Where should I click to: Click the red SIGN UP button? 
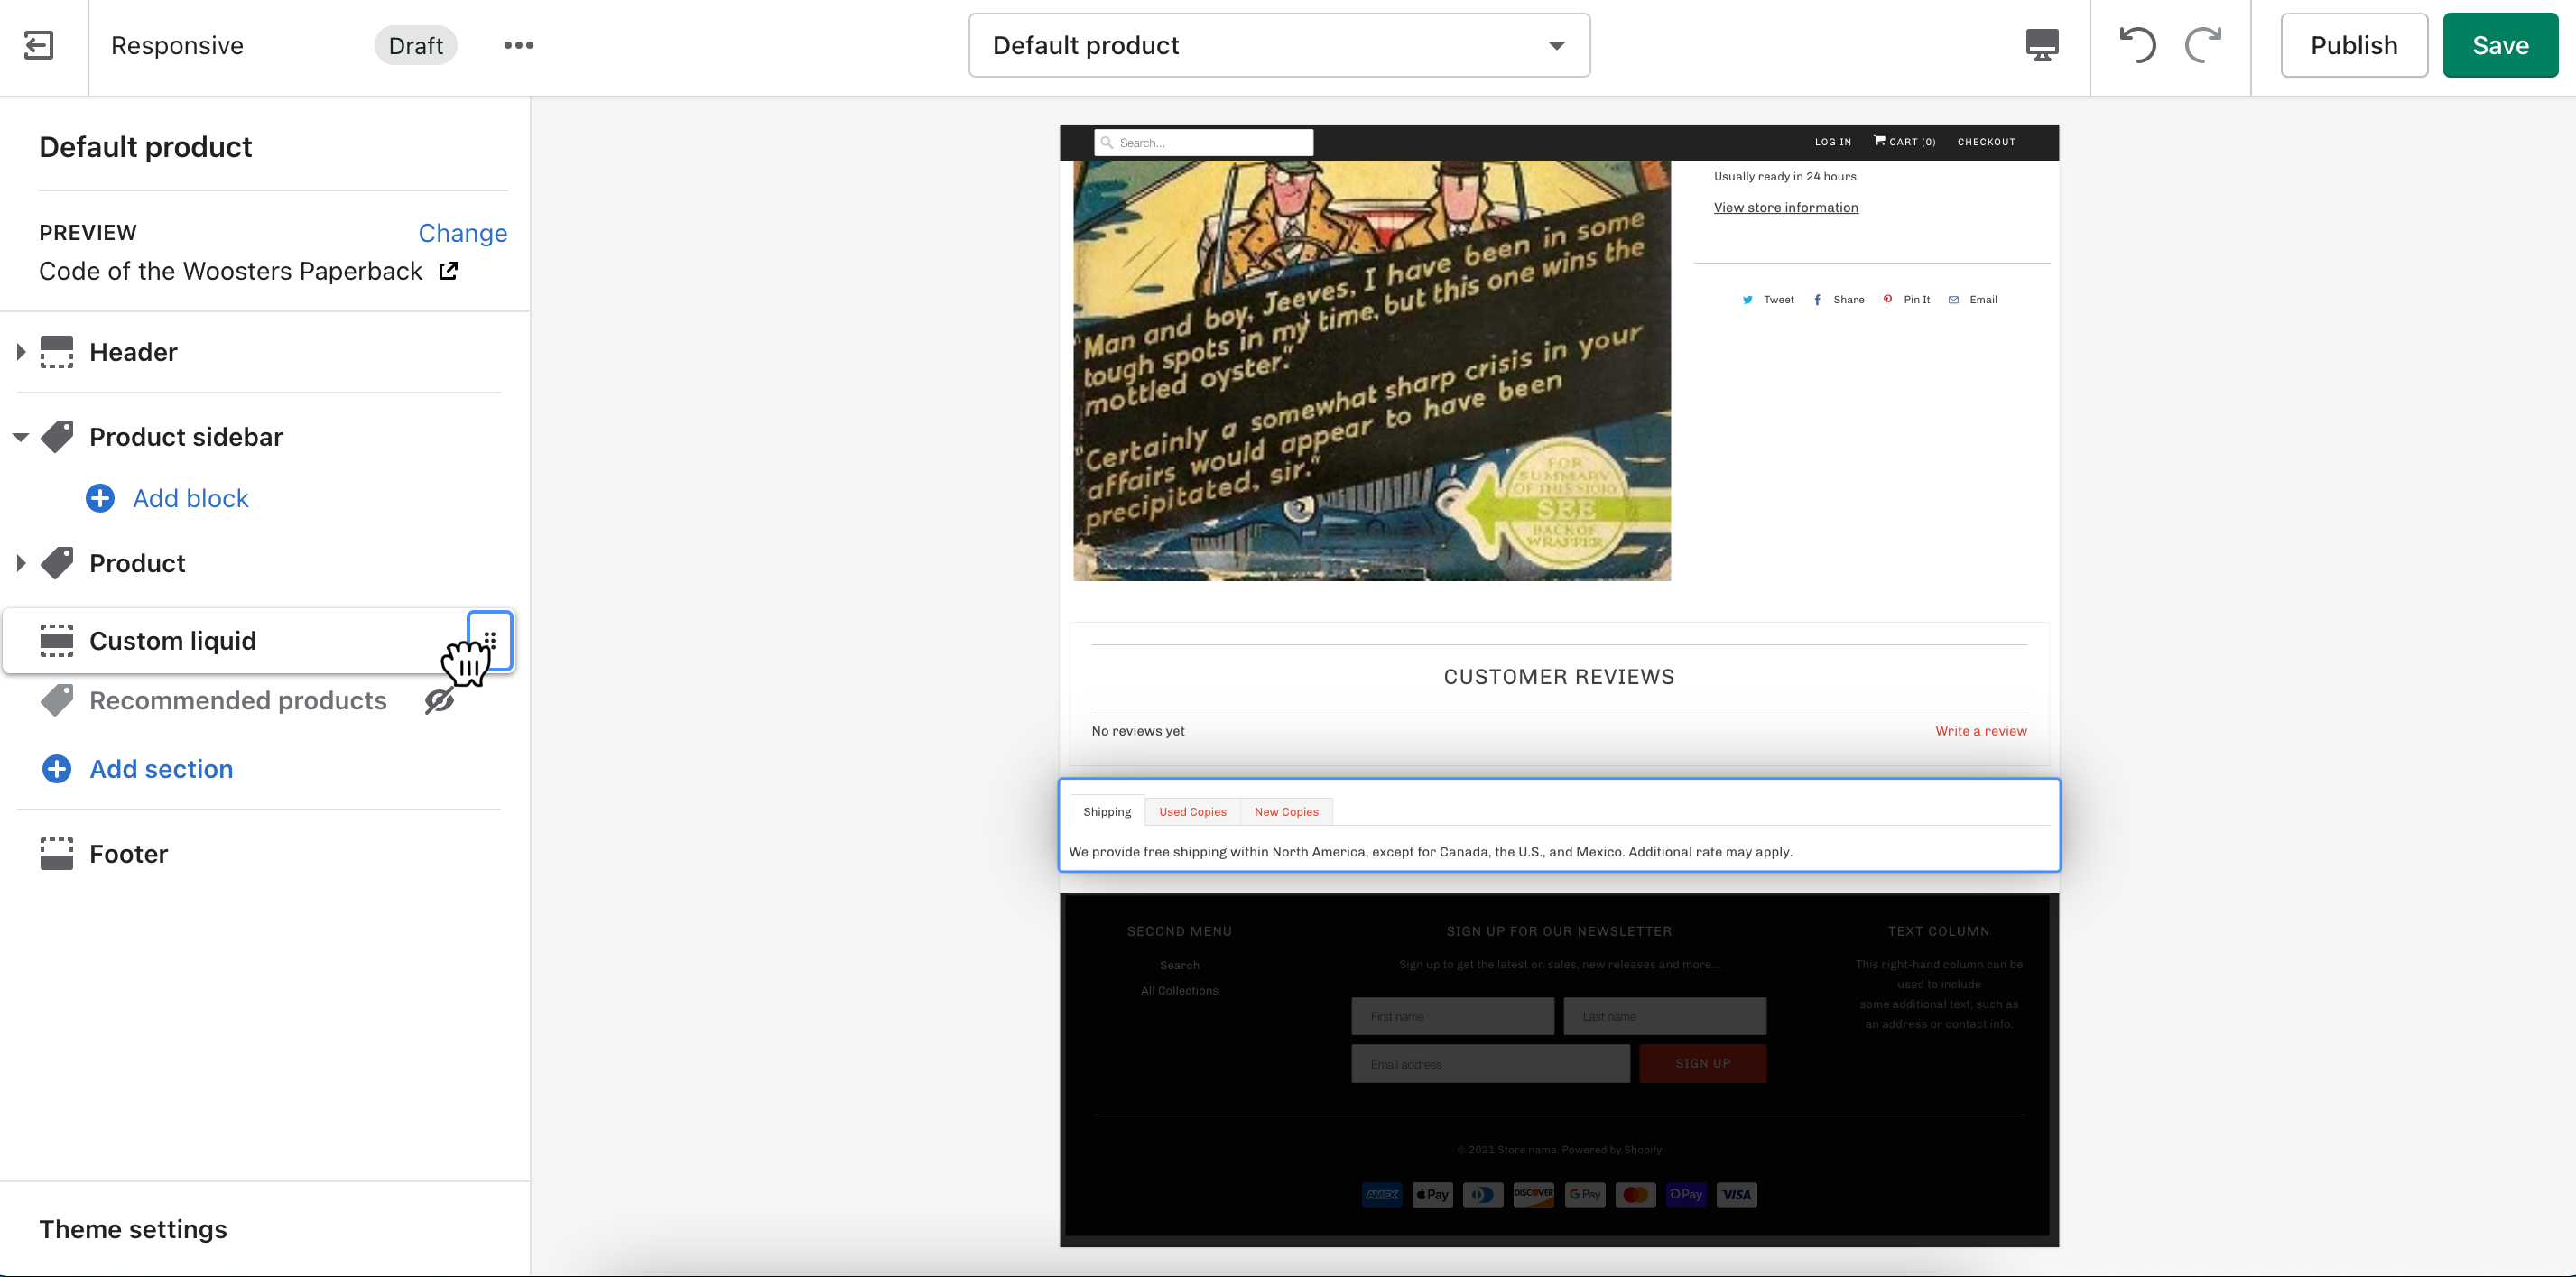(1702, 1063)
